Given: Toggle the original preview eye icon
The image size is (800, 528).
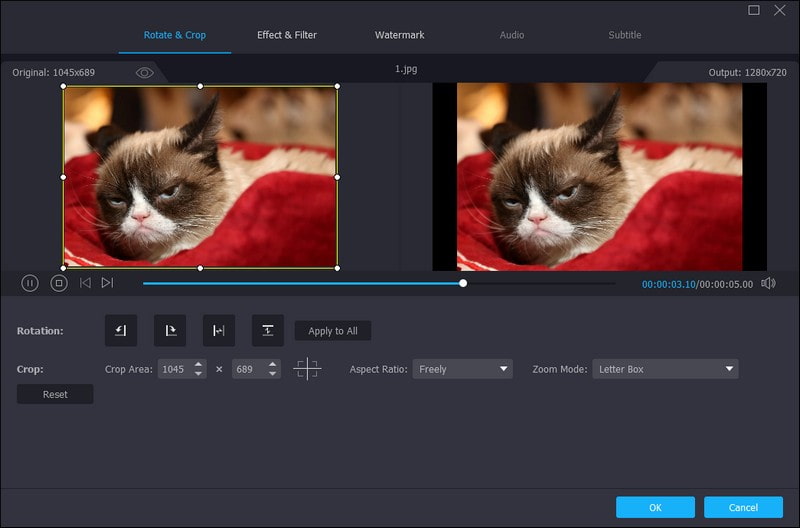Looking at the screenshot, I should [145, 73].
